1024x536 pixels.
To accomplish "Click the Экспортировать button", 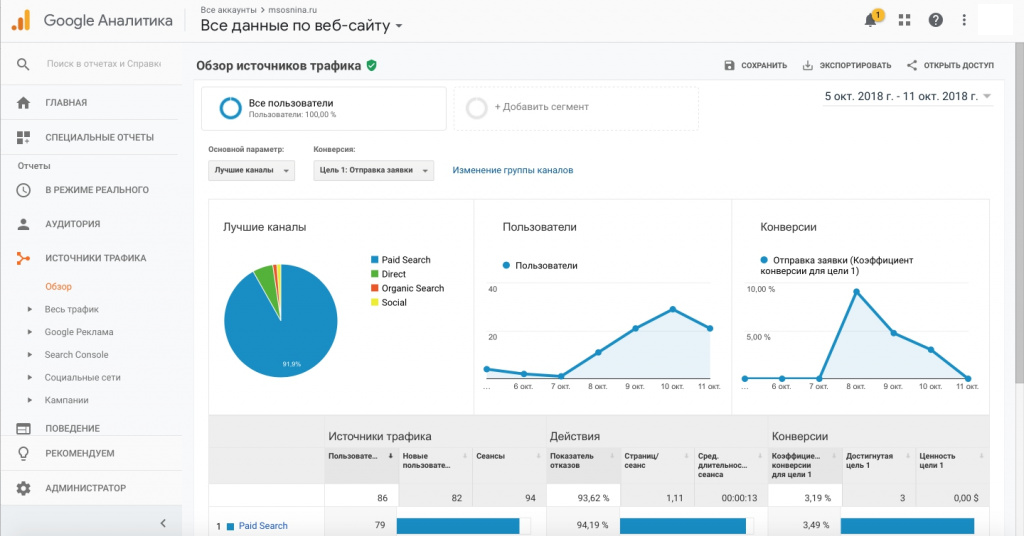I will click(846, 66).
